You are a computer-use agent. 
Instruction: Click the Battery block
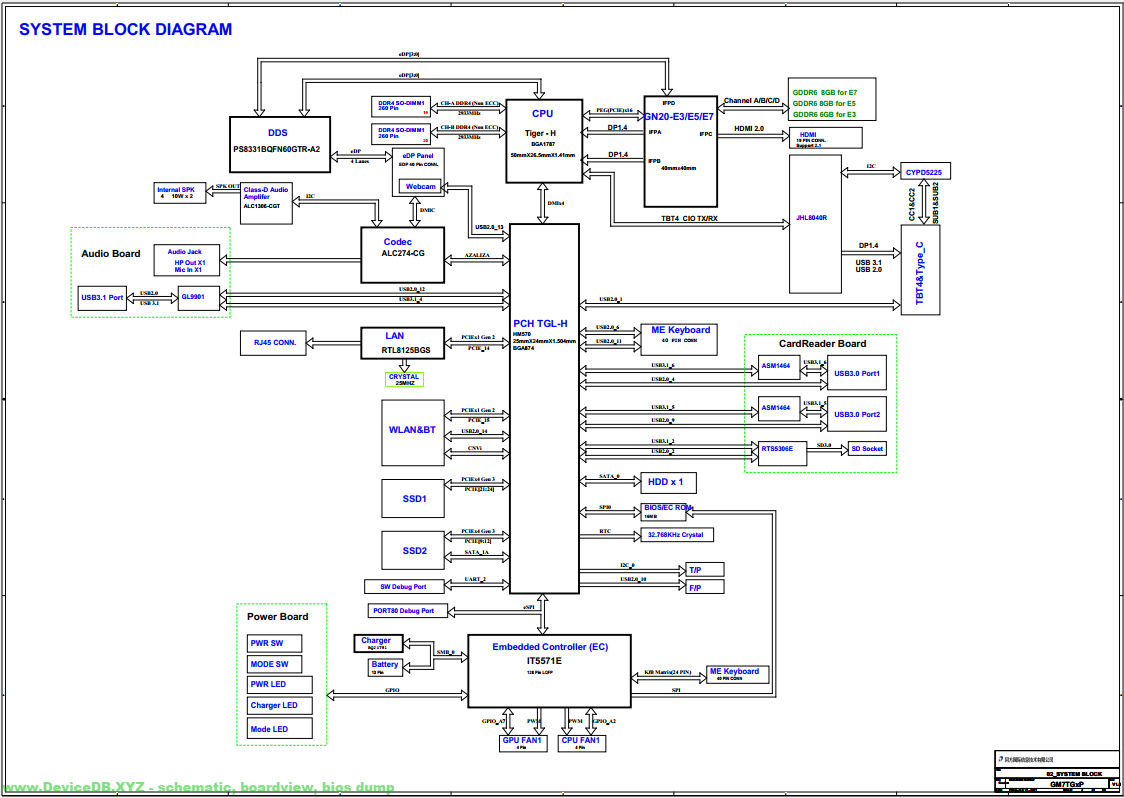point(385,668)
